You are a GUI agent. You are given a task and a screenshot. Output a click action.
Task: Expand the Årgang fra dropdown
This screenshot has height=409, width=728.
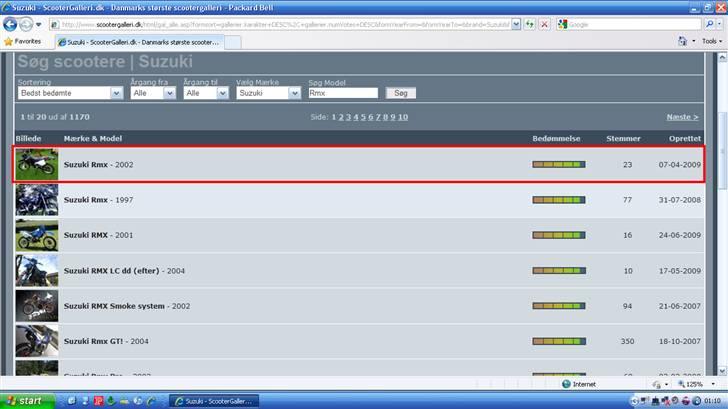(153, 93)
